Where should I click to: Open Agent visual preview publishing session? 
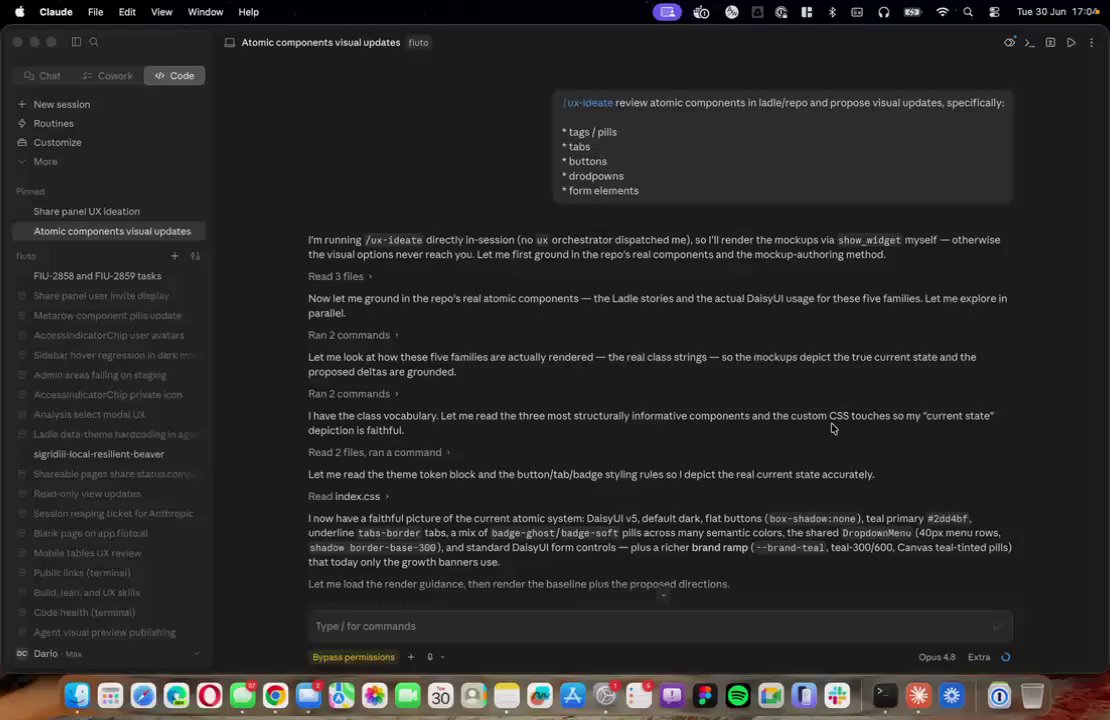[105, 632]
